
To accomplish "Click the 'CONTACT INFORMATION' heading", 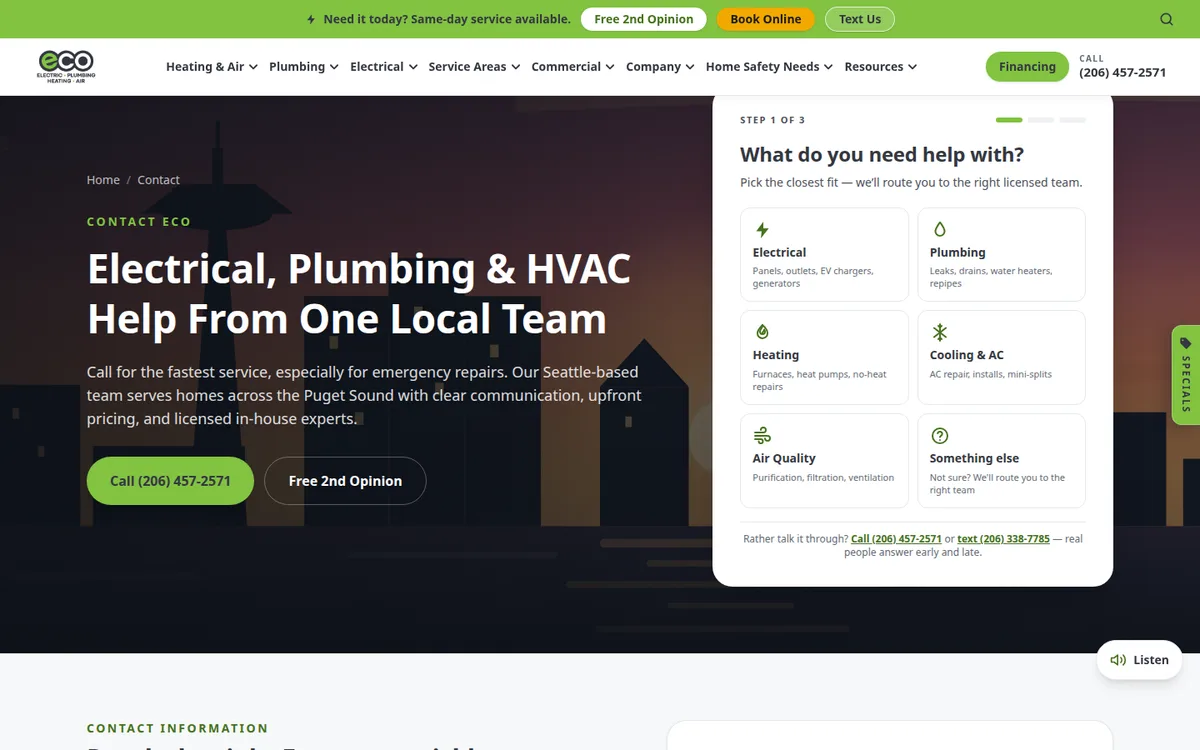I will pos(178,728).
